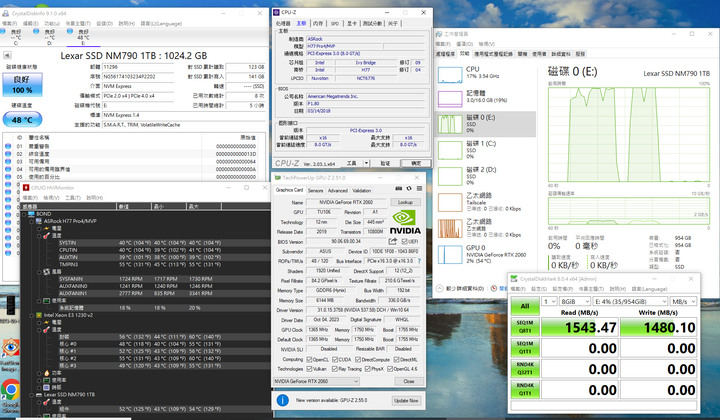Select GPU 0 in Task Manager sidebar
The width and height of the screenshot is (720, 420).
click(x=485, y=254)
